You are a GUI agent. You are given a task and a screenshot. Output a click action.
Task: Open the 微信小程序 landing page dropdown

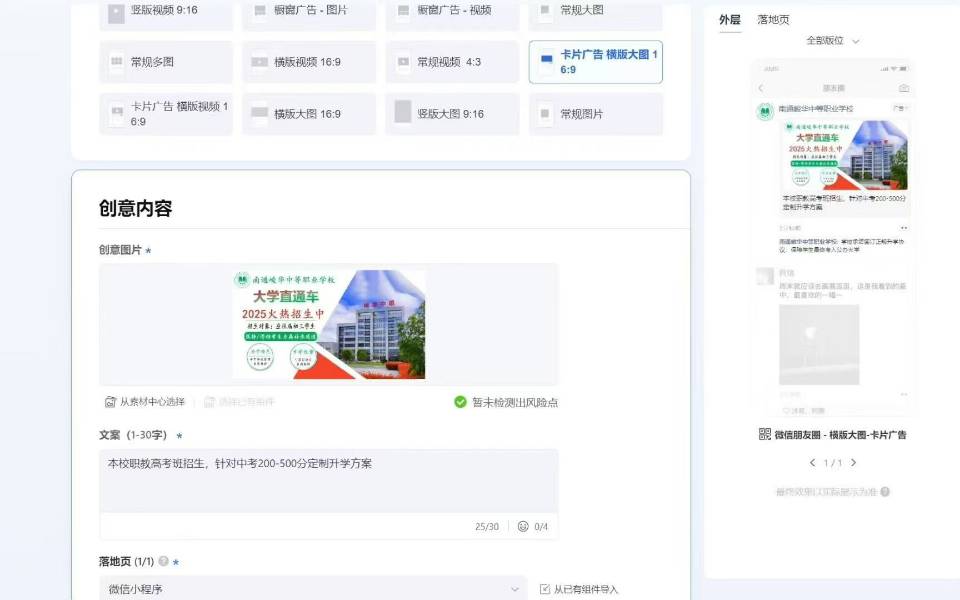(313, 588)
